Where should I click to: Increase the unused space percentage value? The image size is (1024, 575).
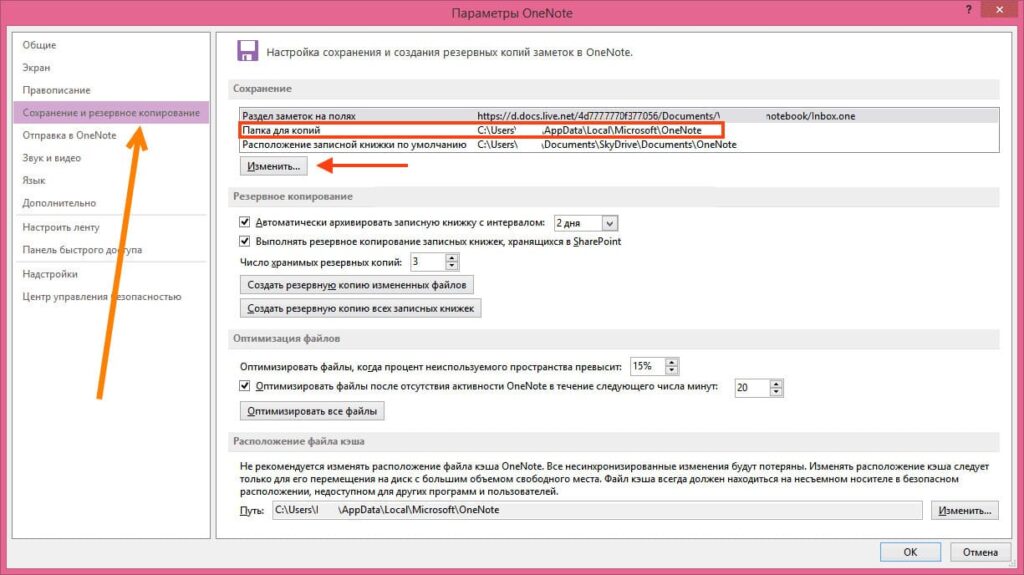pos(671,363)
